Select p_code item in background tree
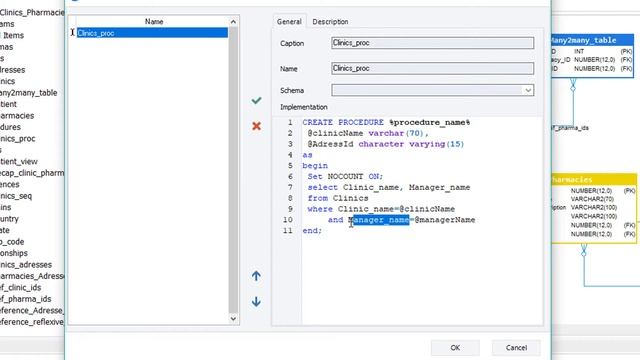Viewport: 640px width, 360px height. 12,242
